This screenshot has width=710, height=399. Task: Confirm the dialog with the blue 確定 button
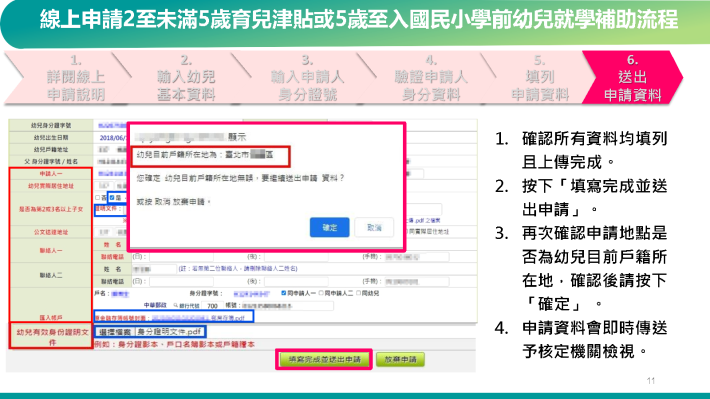329,227
